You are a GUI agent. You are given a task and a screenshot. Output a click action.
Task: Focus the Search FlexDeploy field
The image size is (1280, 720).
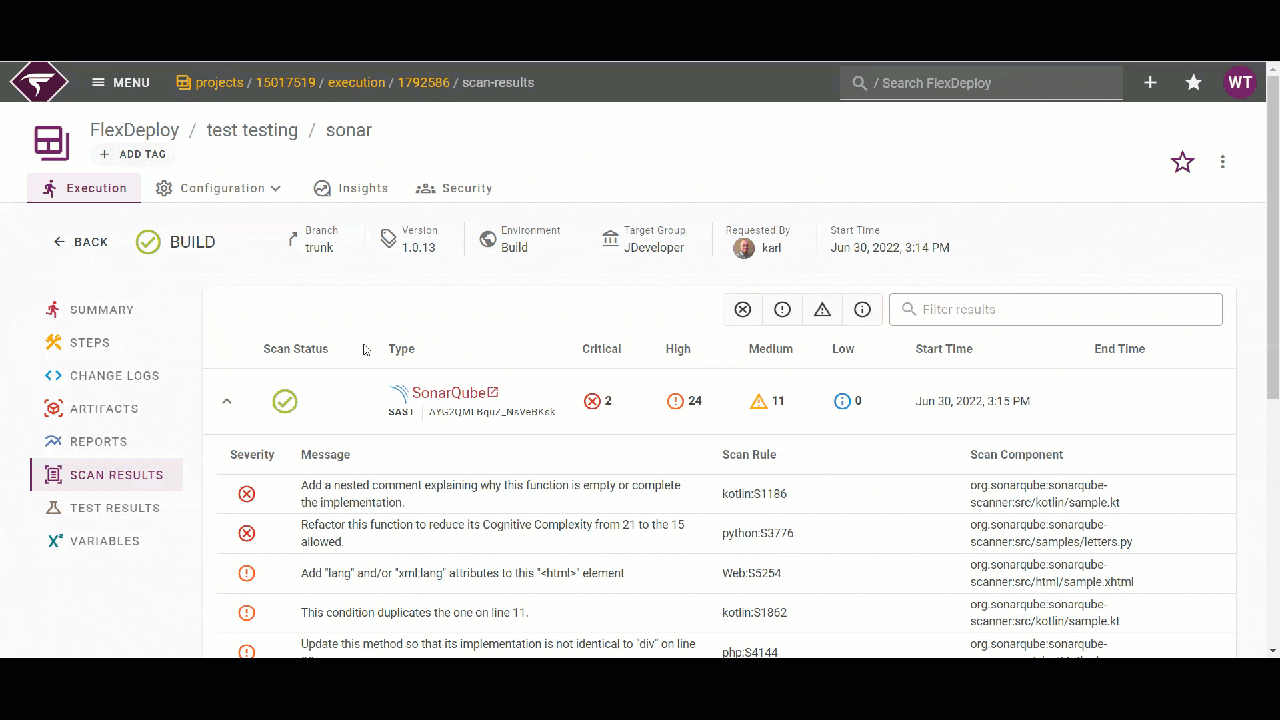(x=981, y=83)
